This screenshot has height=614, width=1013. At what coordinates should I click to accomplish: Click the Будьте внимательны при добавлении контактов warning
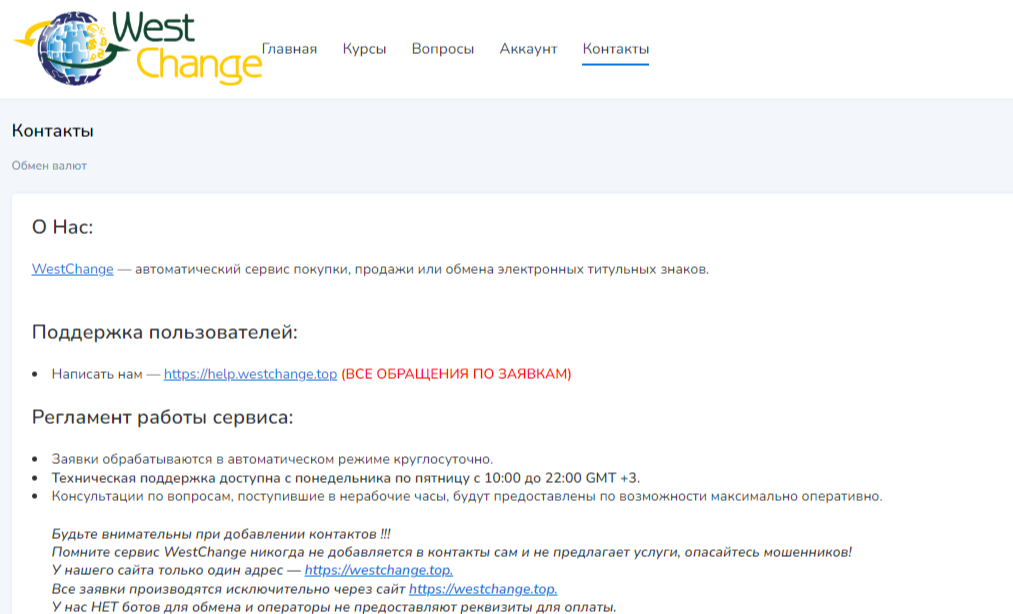(x=221, y=534)
